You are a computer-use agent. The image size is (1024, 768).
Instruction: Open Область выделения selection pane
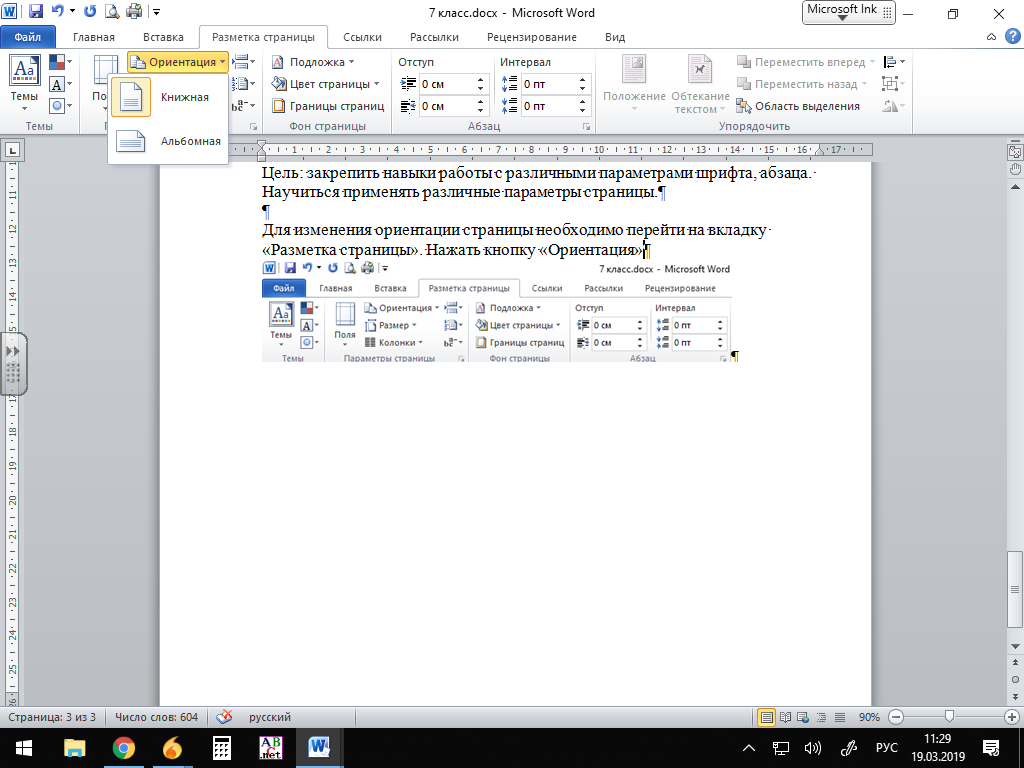click(798, 106)
